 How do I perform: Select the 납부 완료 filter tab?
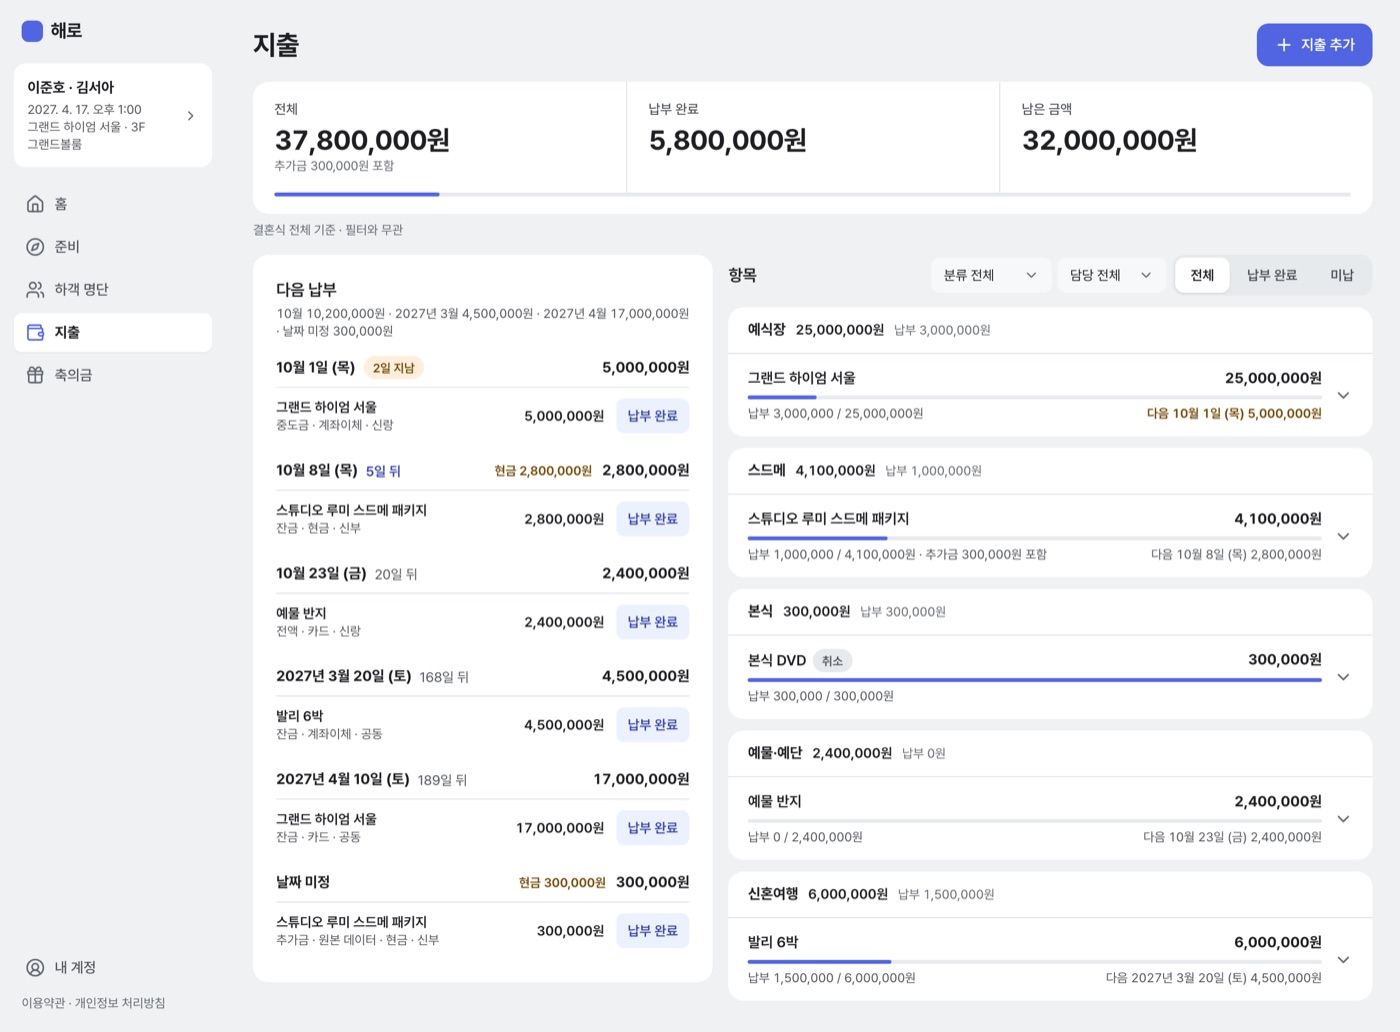pyautogui.click(x=1271, y=275)
